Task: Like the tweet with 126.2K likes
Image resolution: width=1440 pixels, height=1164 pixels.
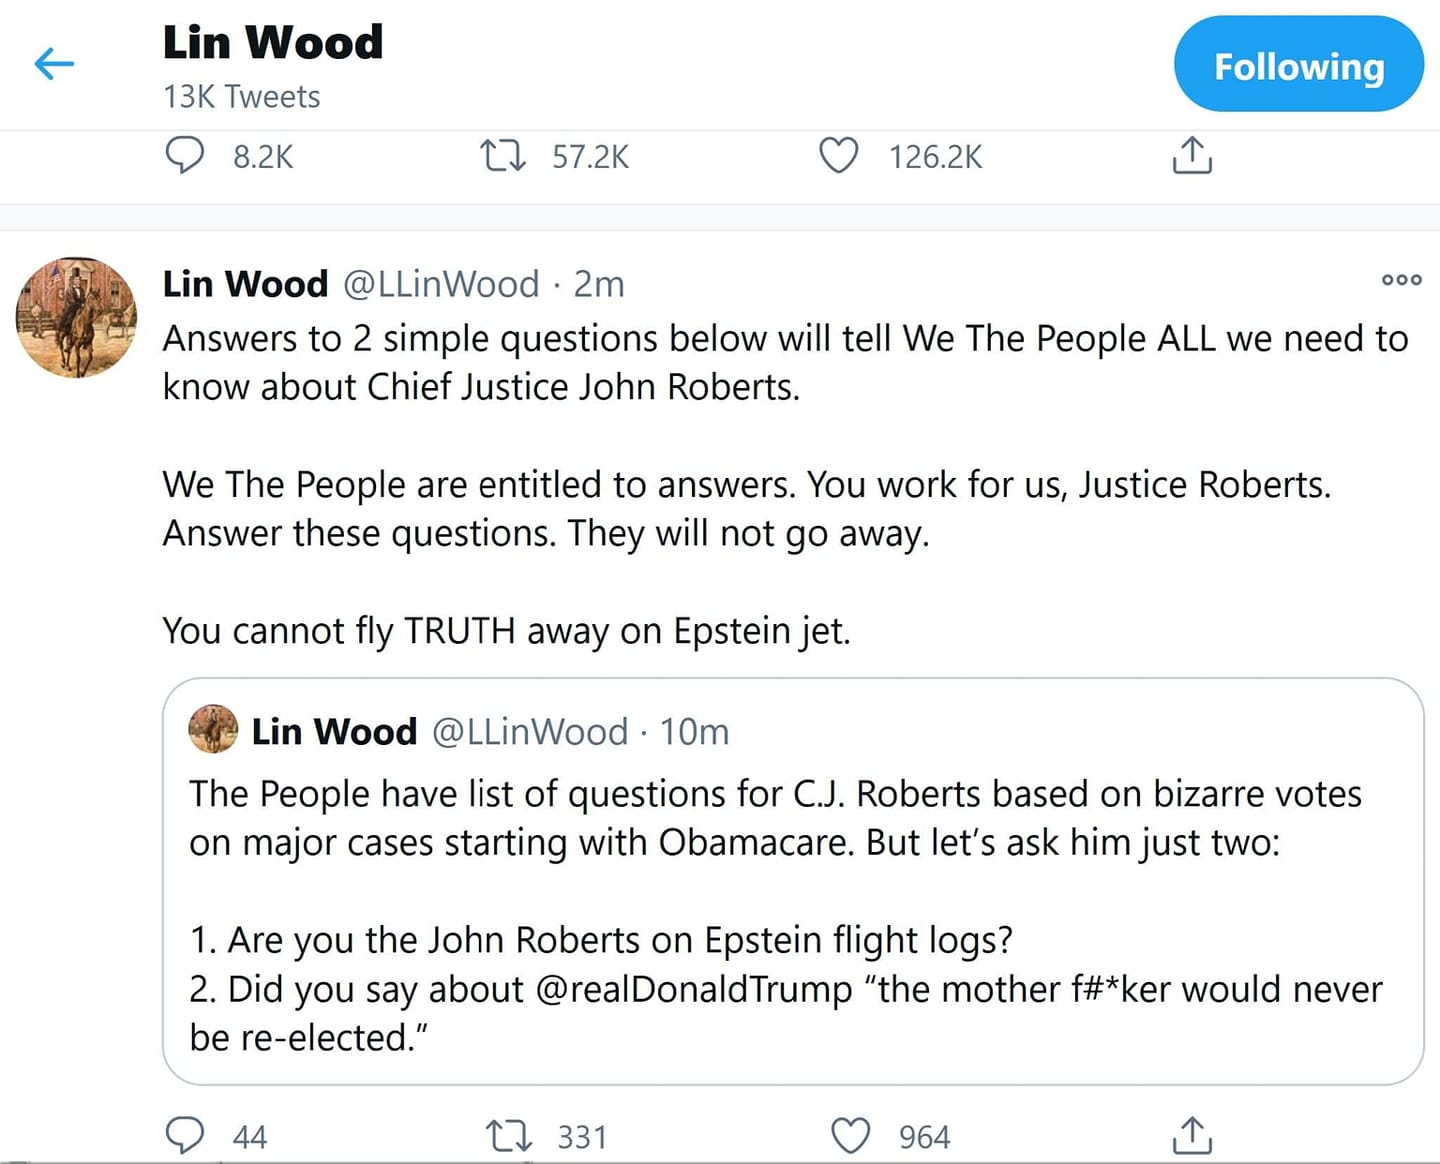Action: (838, 156)
